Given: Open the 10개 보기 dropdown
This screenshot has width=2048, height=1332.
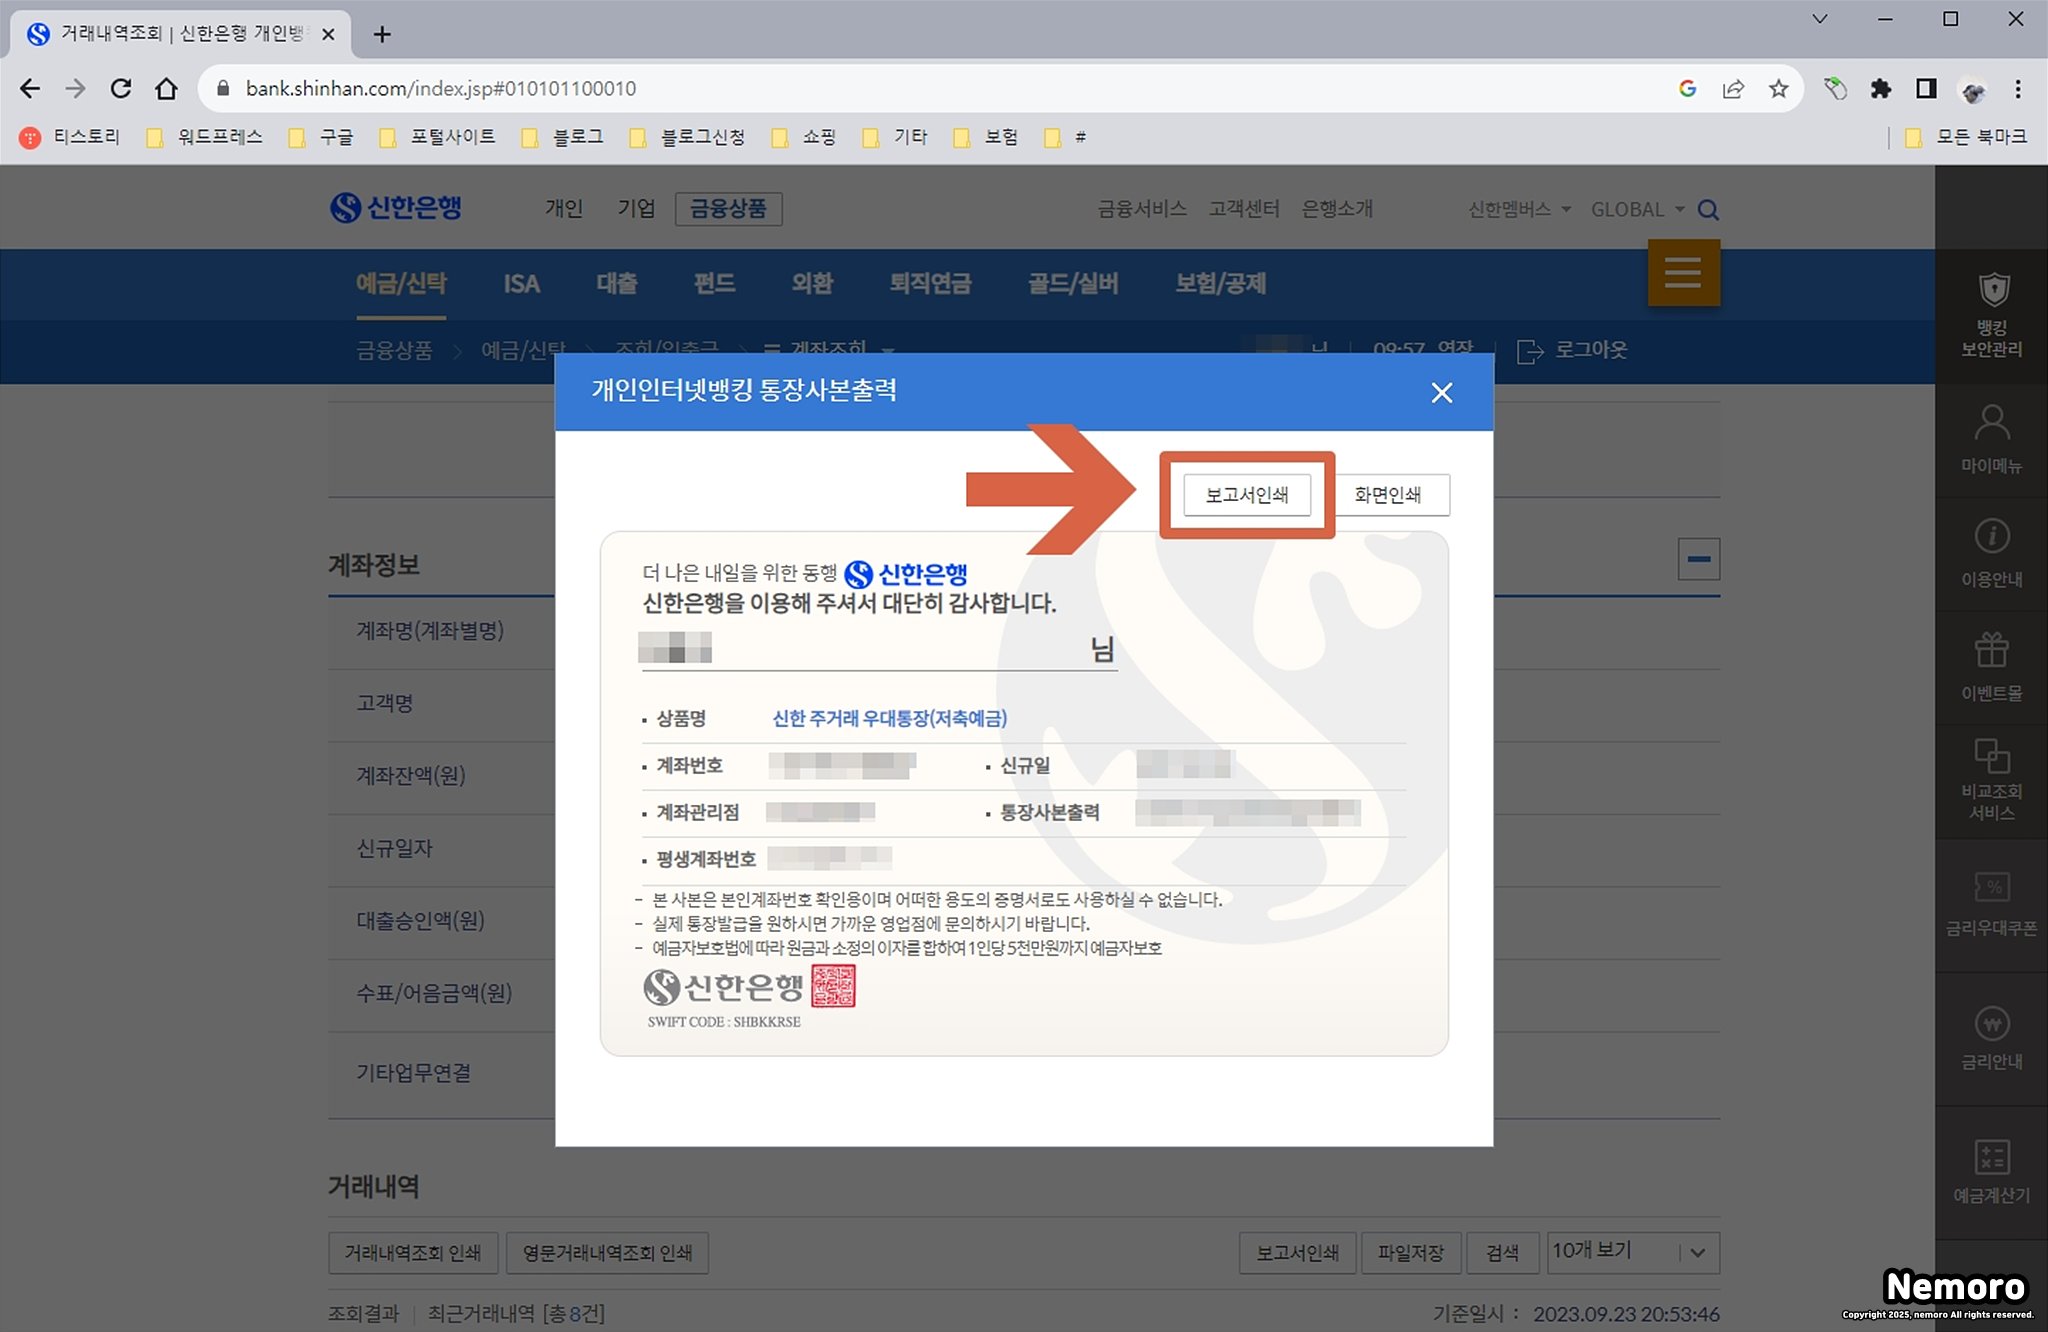Looking at the screenshot, I should pyautogui.click(x=1632, y=1251).
